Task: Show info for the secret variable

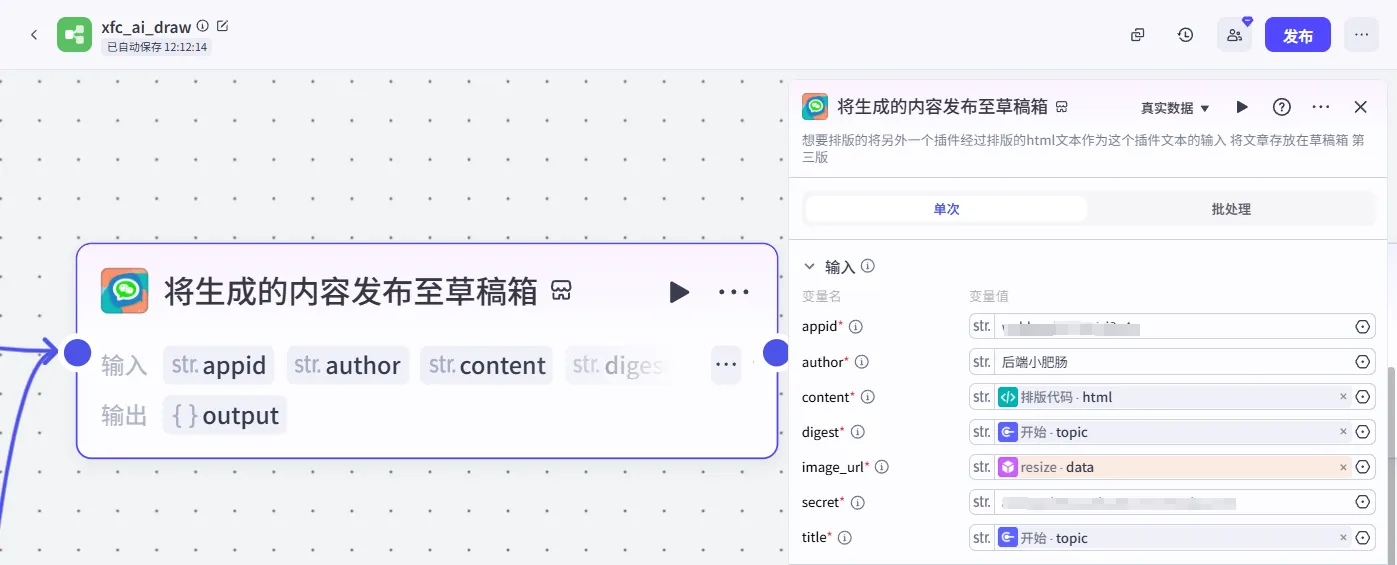Action: tap(857, 502)
